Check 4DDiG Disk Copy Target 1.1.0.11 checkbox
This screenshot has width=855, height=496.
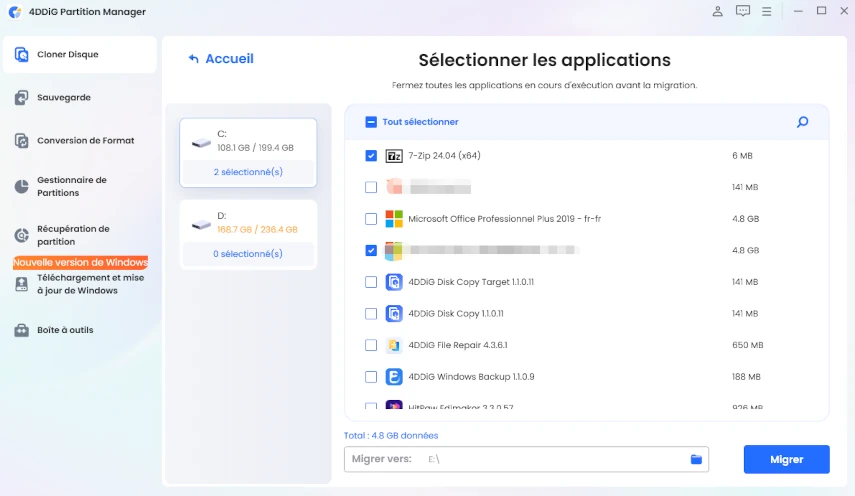point(371,282)
